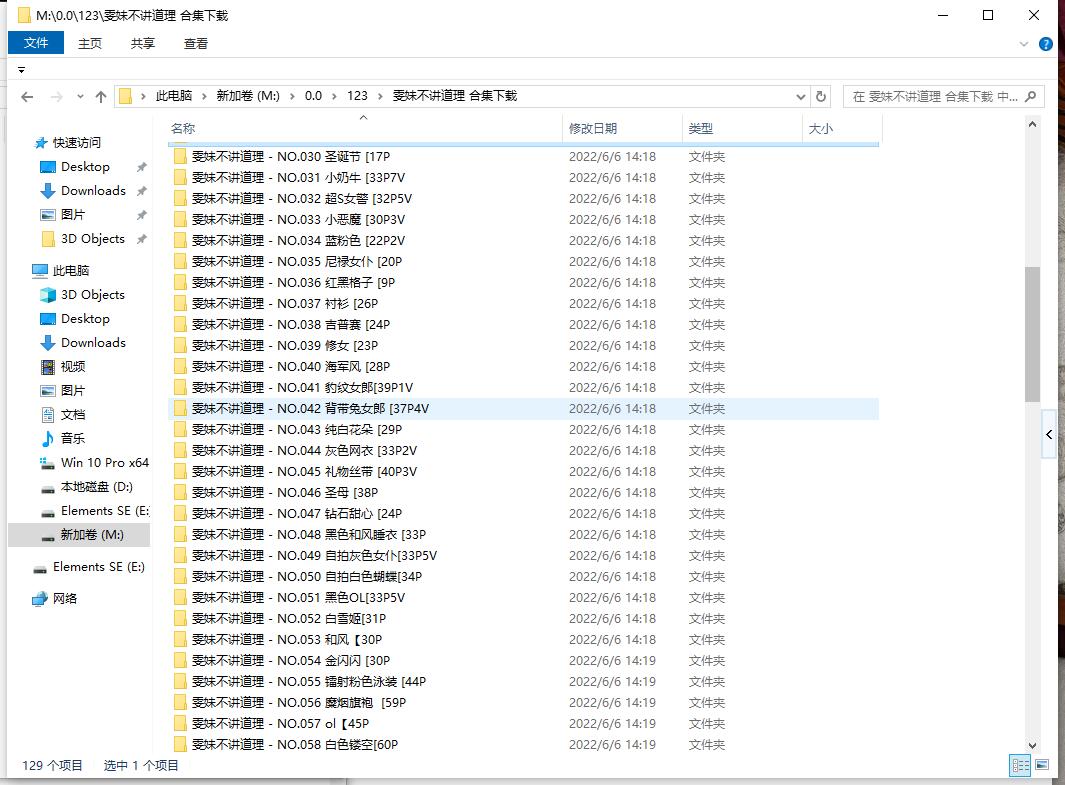The height and width of the screenshot is (785, 1065).
Task: Sort by 名称 column header
Action: click(x=365, y=128)
